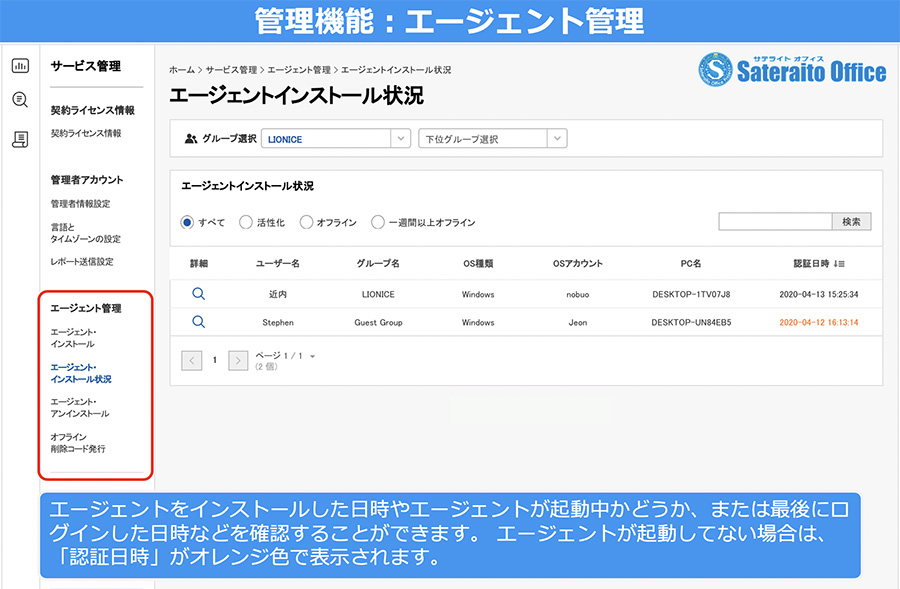Open the 下位グループ選択 dropdown
The image size is (900, 589).
[493, 138]
